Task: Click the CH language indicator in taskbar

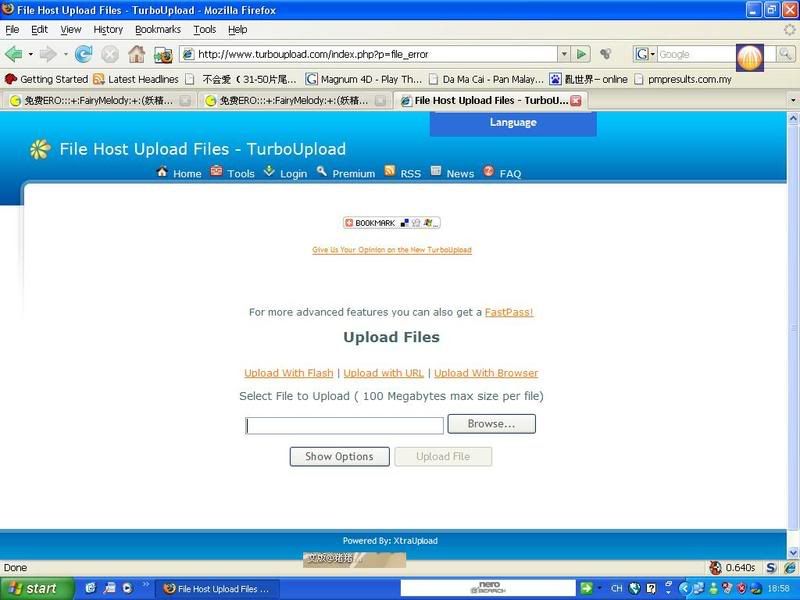Action: pyautogui.click(x=616, y=588)
